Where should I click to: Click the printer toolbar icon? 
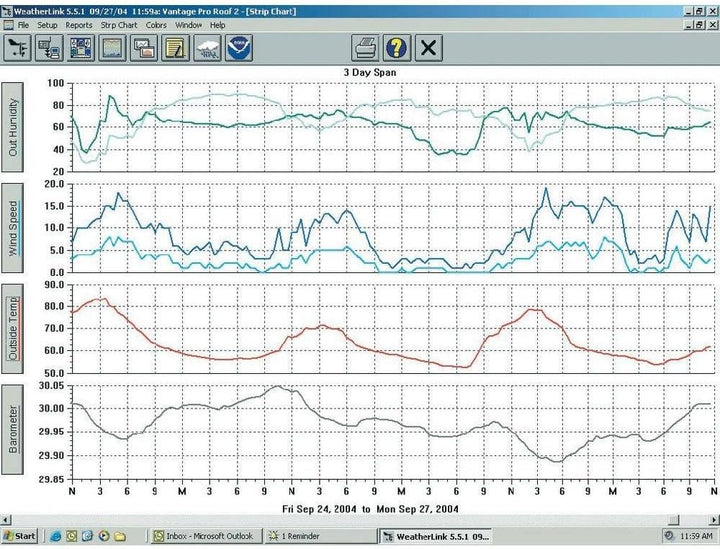click(366, 48)
